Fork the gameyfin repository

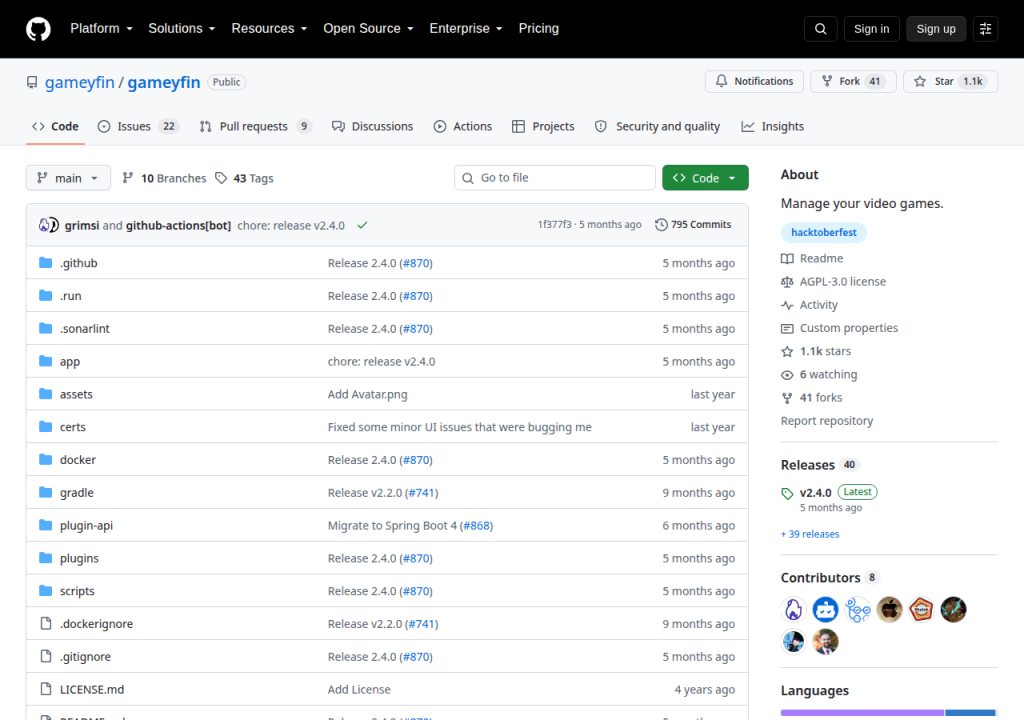pyautogui.click(x=853, y=81)
